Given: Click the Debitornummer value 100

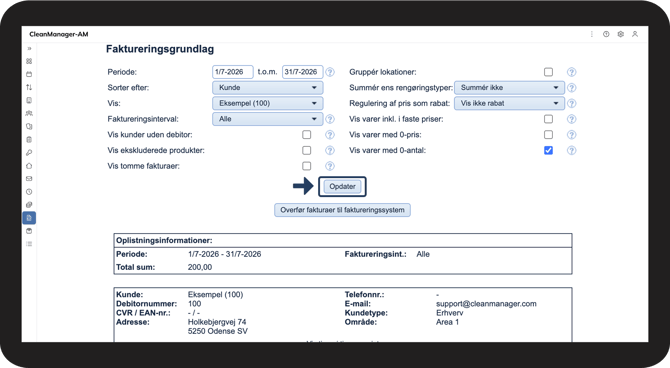Looking at the screenshot, I should point(194,304).
